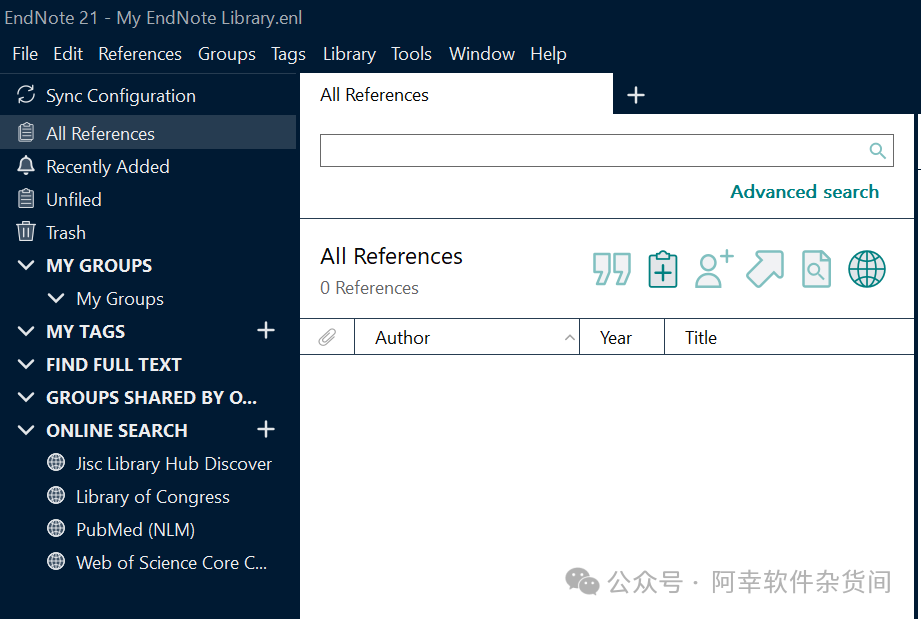Click the MY TAGS heading text
Image resolution: width=921 pixels, height=619 pixels.
85,331
